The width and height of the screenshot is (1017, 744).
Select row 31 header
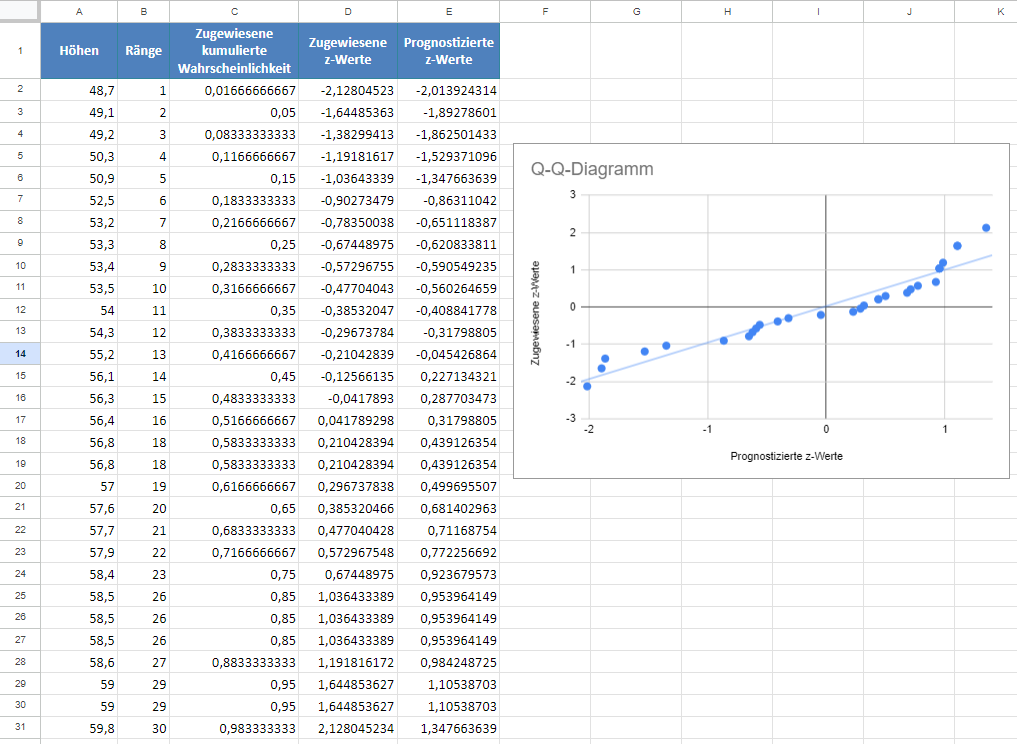tap(20, 727)
